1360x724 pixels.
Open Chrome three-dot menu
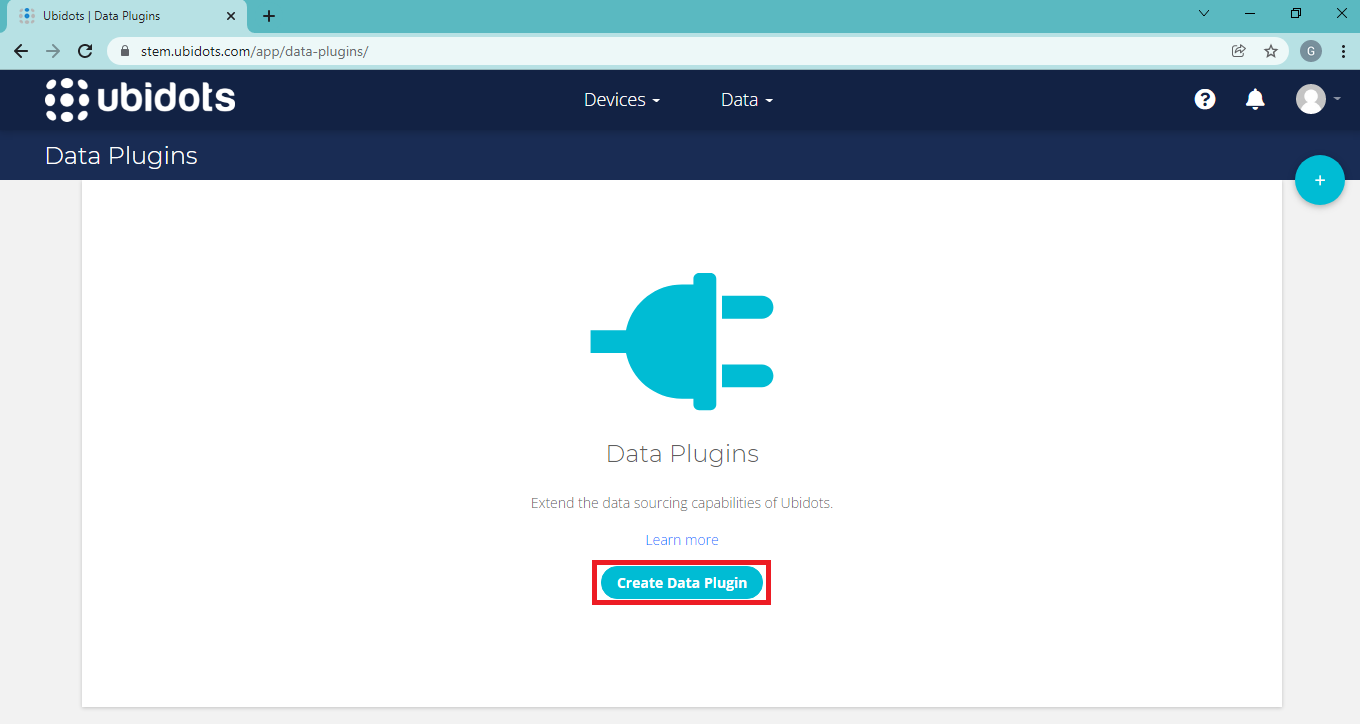tap(1341, 51)
